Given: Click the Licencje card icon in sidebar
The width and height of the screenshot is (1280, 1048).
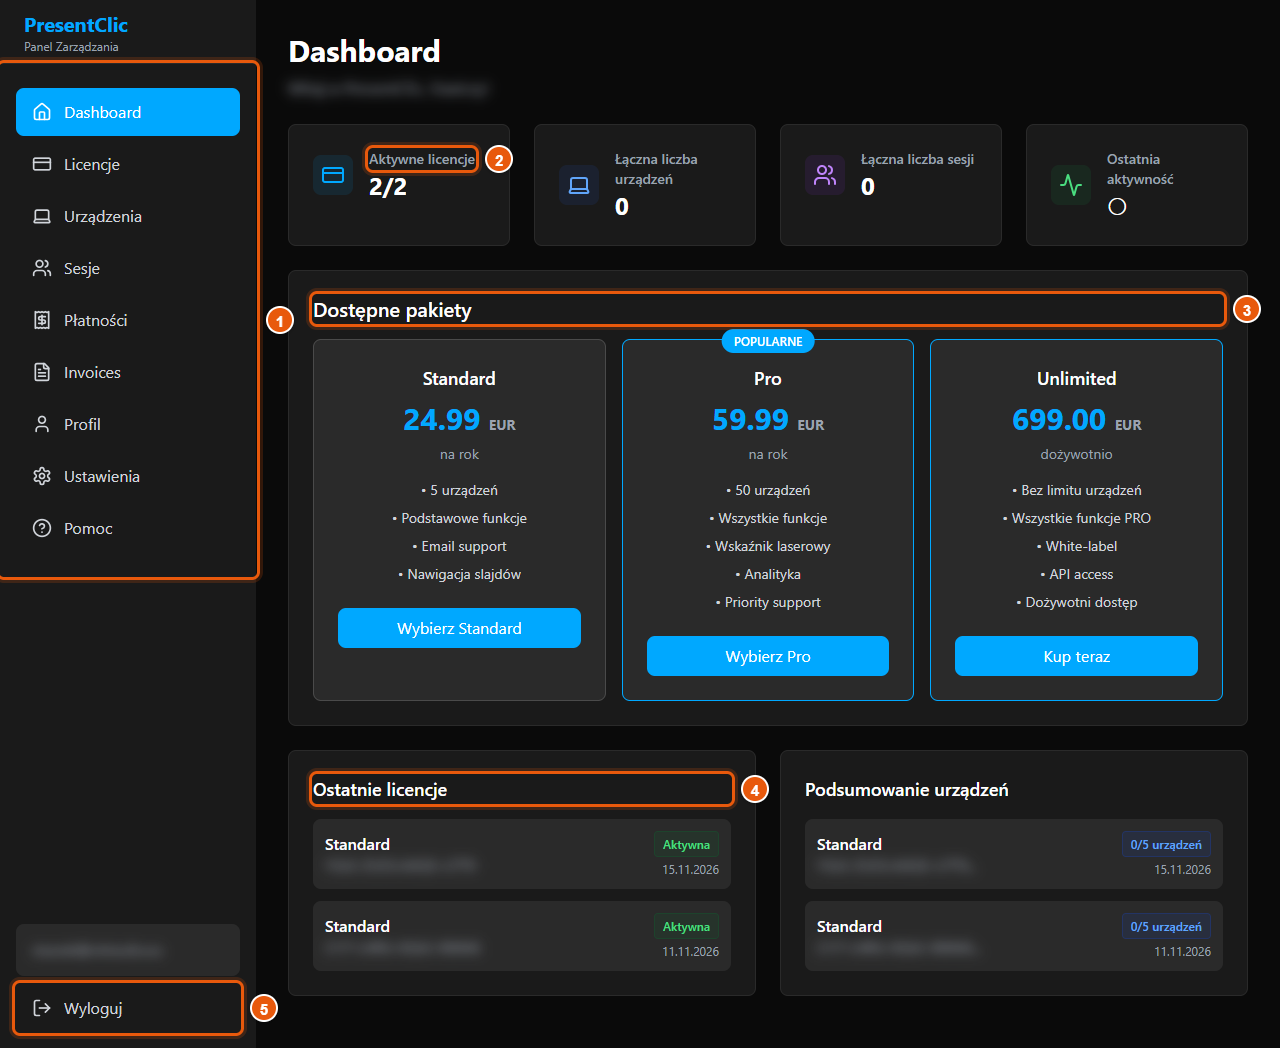Looking at the screenshot, I should 42,164.
